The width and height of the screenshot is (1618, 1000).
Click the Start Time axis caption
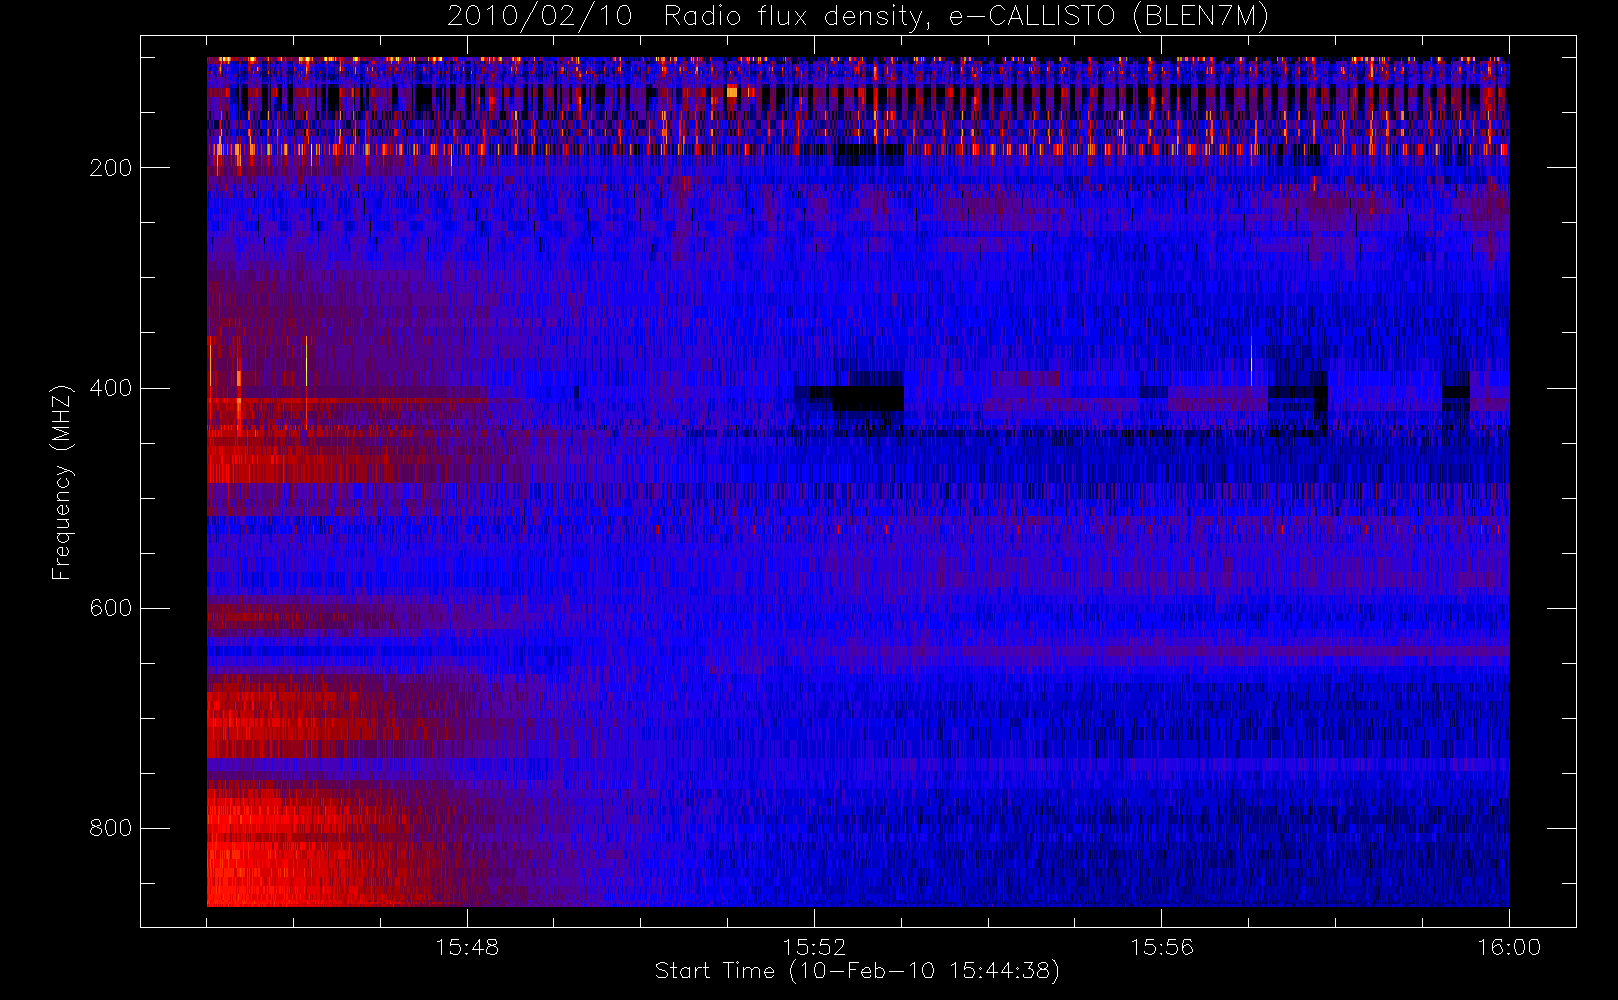click(857, 971)
